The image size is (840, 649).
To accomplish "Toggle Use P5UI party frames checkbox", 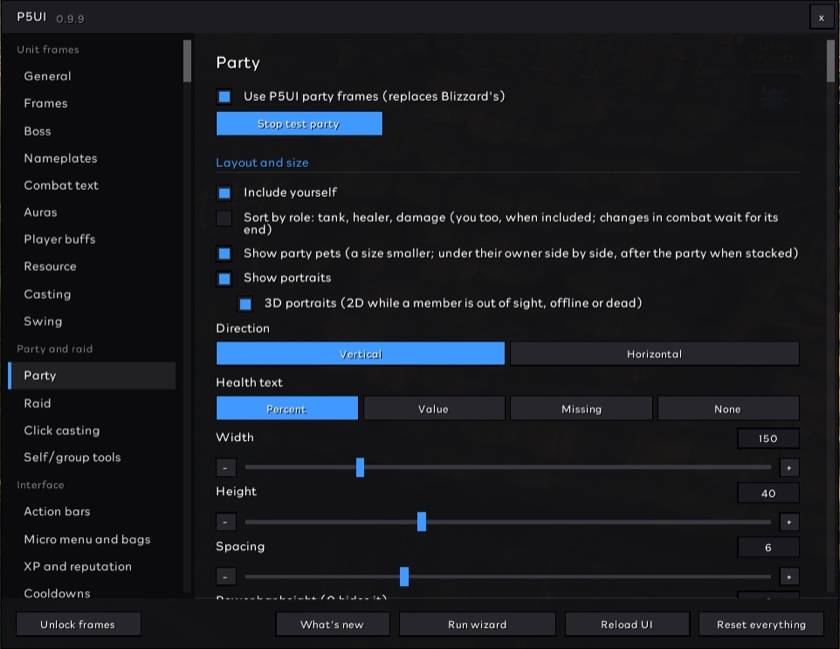I will click(224, 96).
